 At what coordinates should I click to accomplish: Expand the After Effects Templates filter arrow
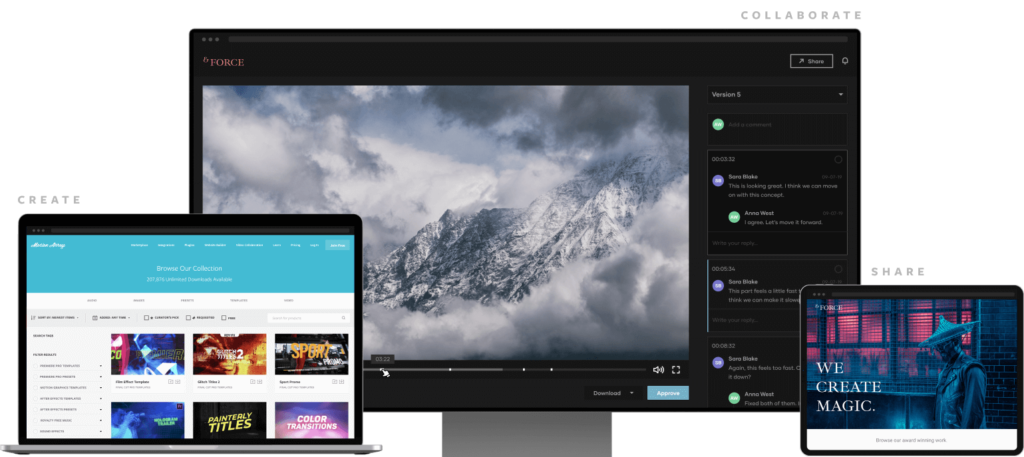pyautogui.click(x=101, y=398)
